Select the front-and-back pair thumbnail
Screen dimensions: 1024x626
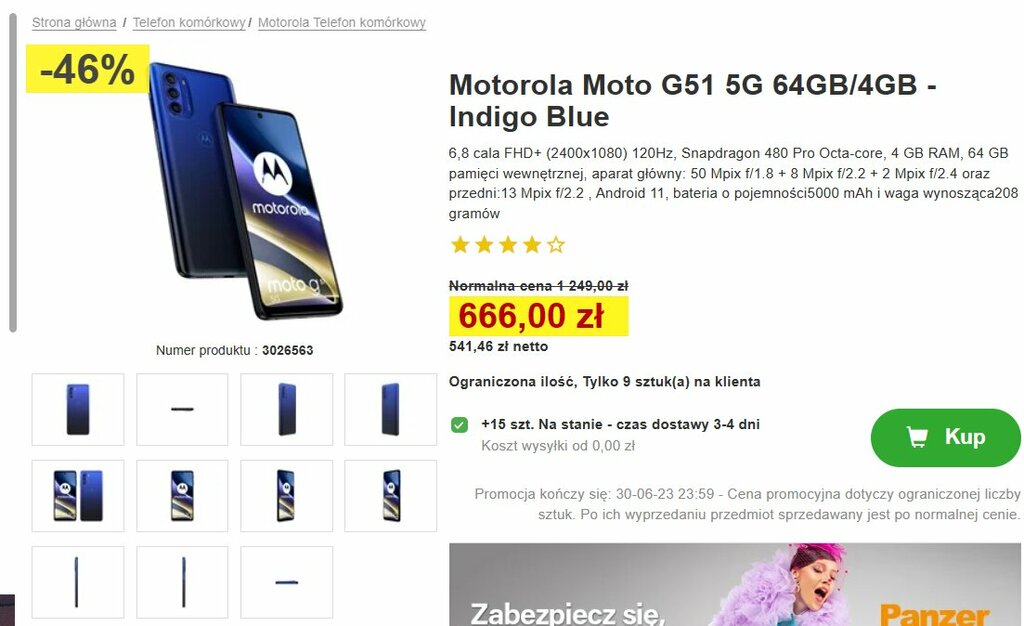coord(78,495)
